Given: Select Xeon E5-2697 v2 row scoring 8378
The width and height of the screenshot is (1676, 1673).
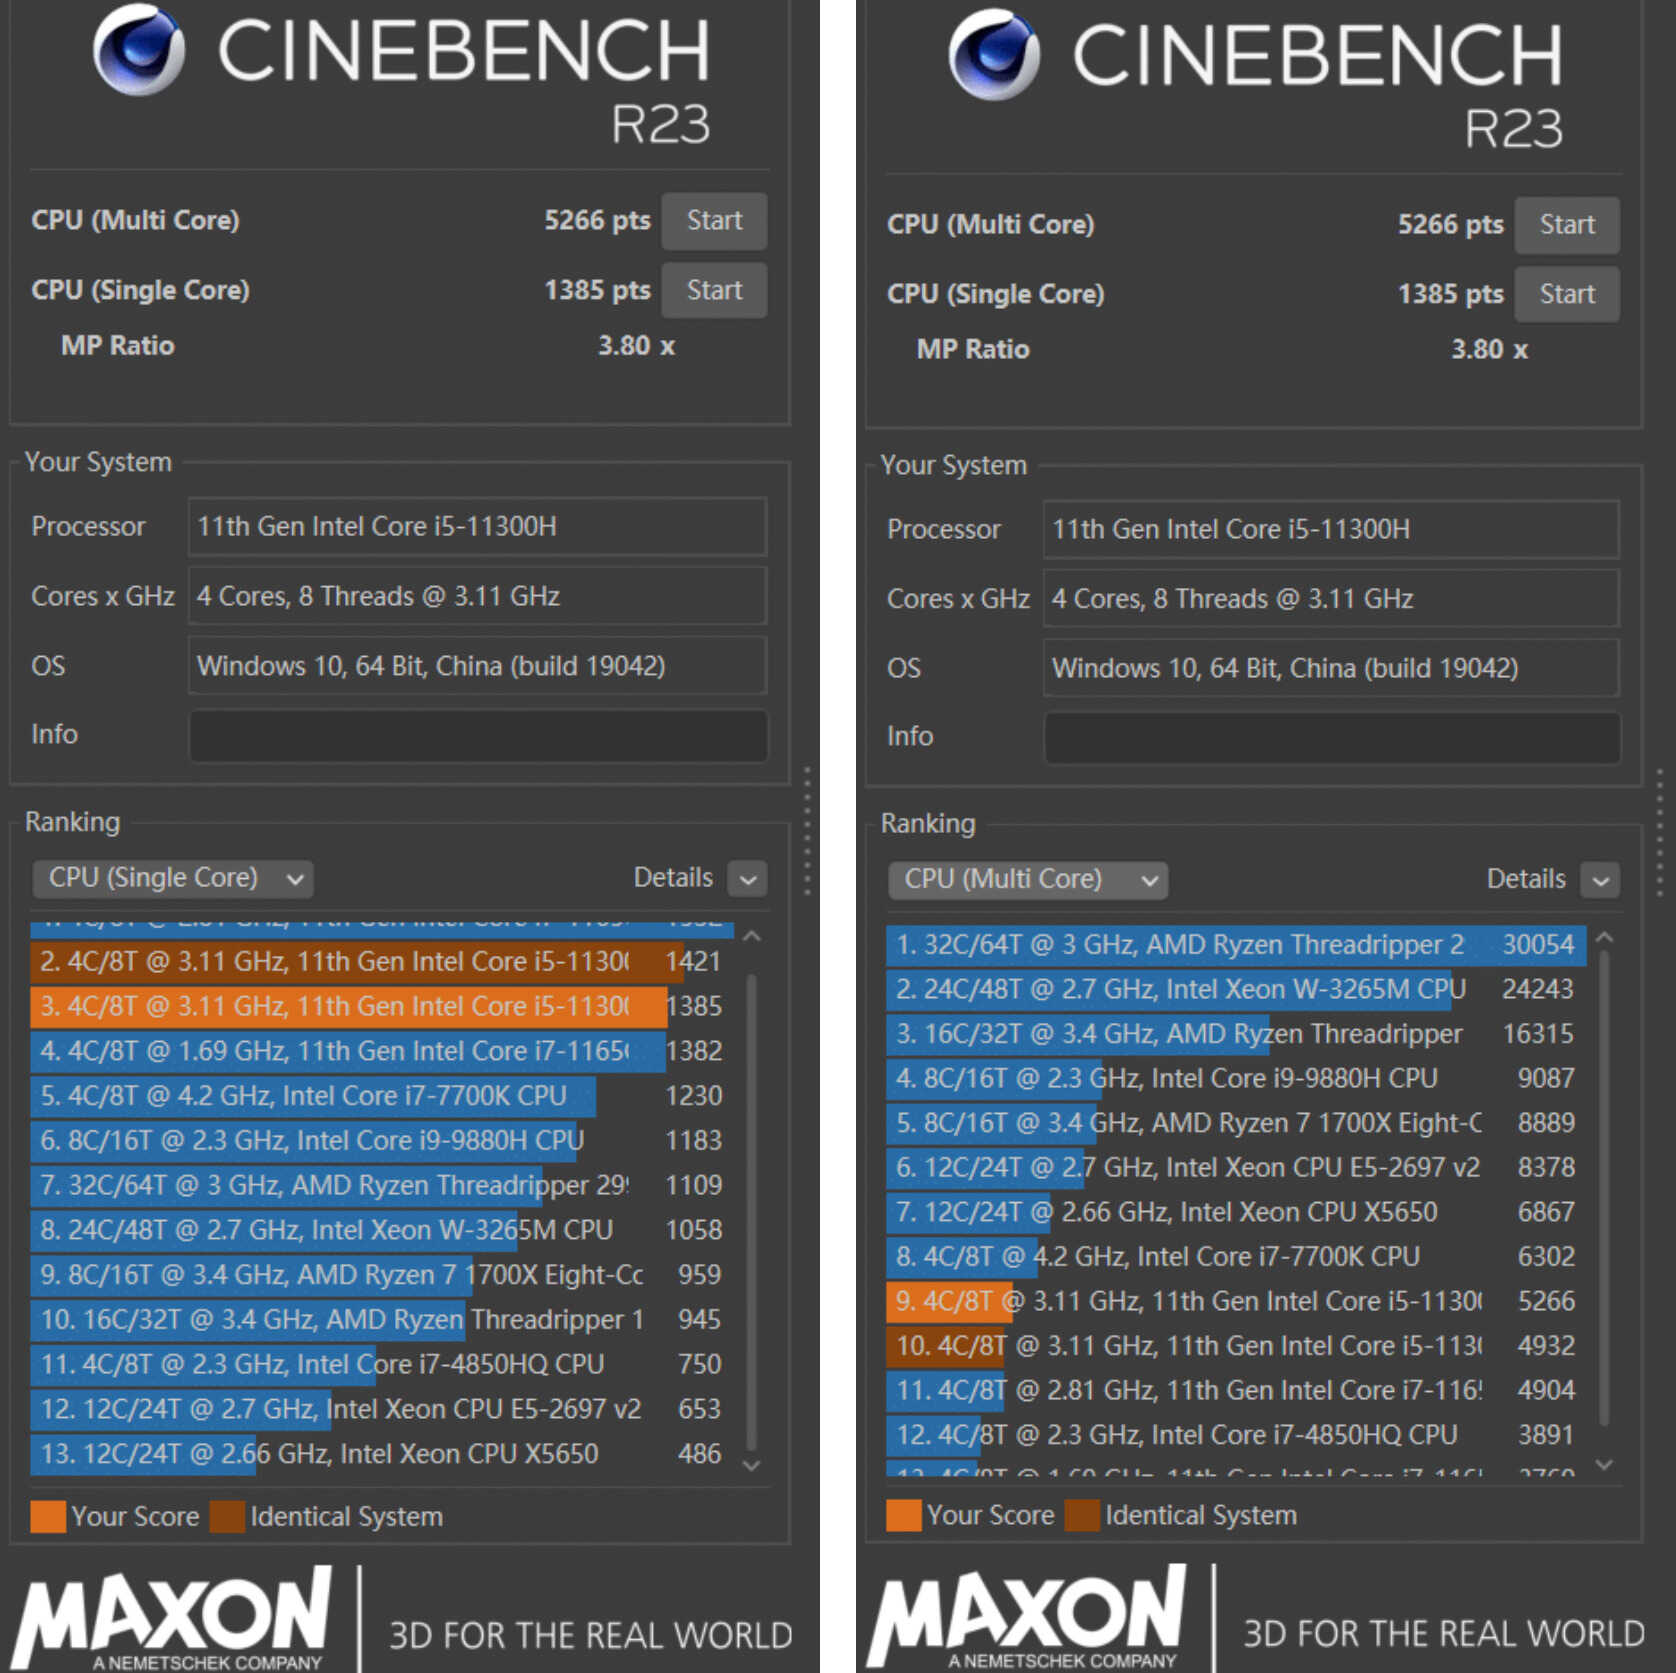Looking at the screenshot, I should [x=1236, y=1168].
